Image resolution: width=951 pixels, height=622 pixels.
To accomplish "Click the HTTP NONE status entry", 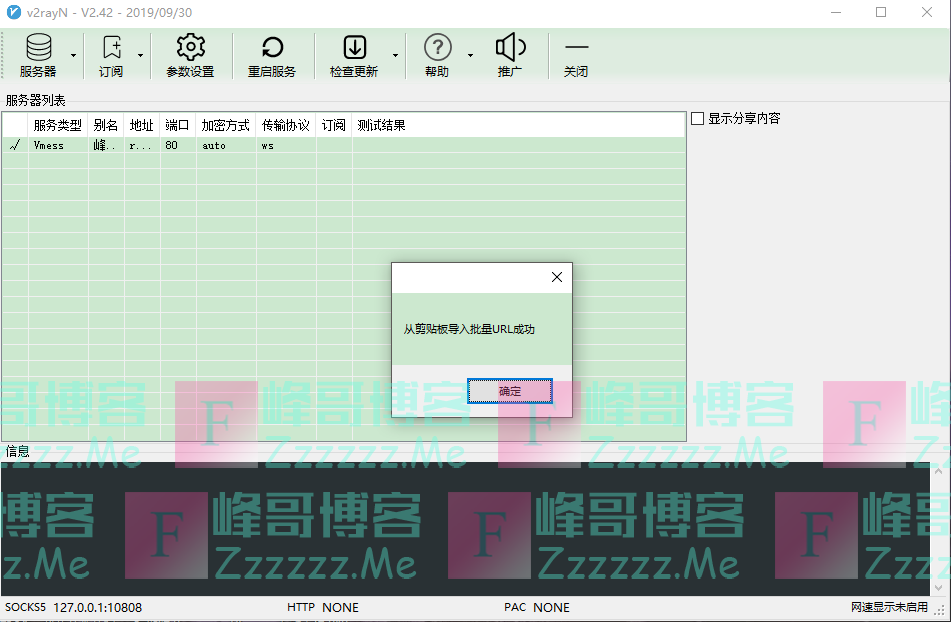I will (323, 607).
